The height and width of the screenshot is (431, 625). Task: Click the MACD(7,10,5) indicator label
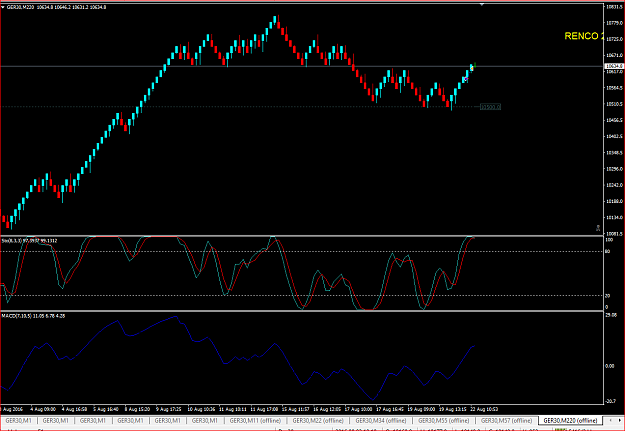tap(33, 316)
